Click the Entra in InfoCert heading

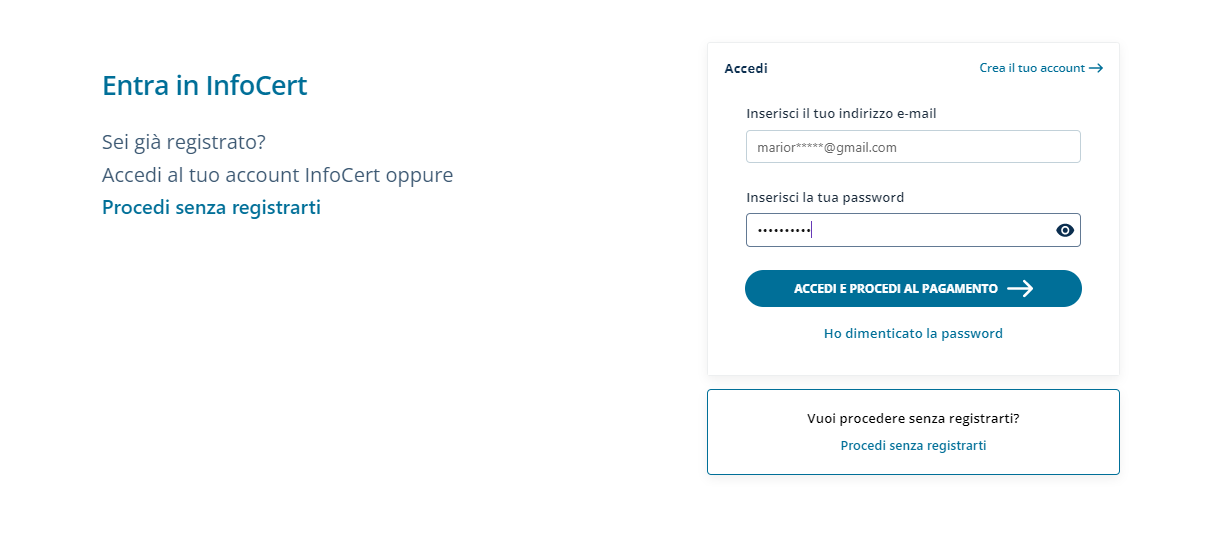pos(204,85)
